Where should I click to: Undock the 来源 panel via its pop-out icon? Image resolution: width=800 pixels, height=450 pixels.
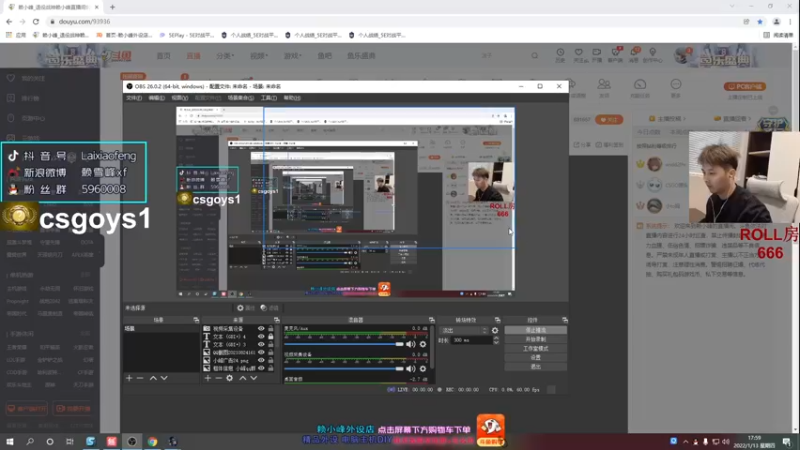click(277, 320)
